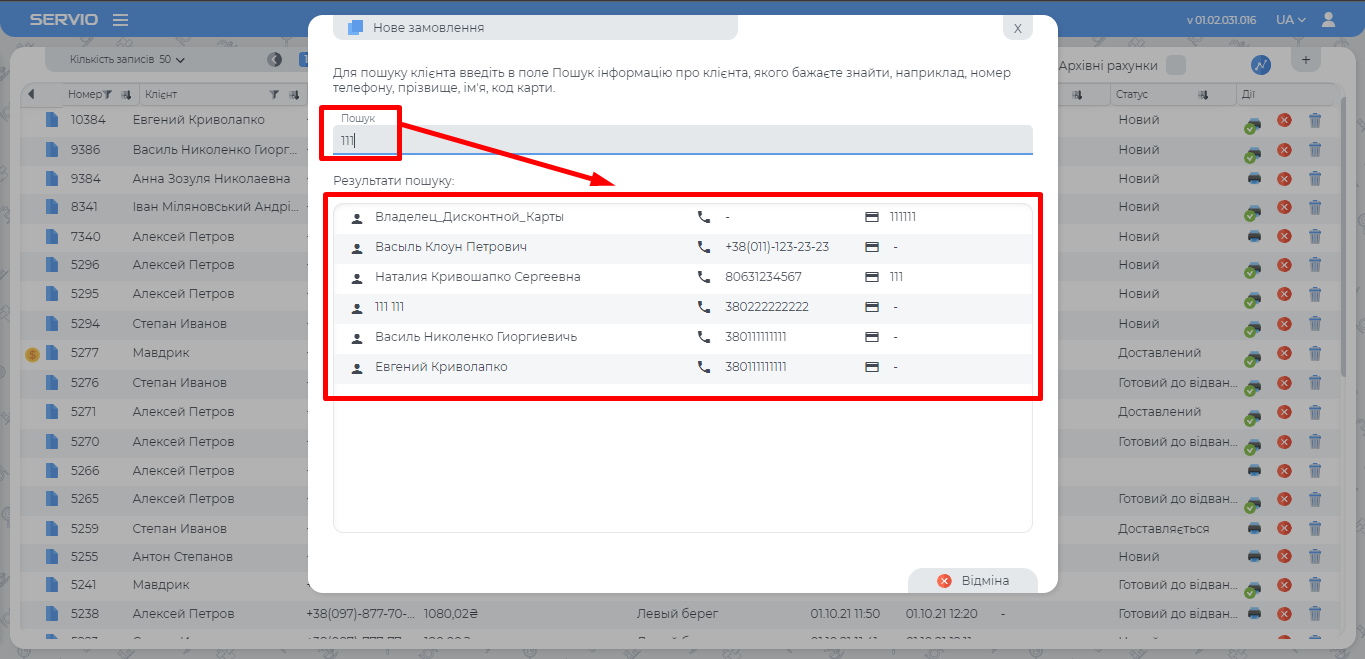The height and width of the screenshot is (659, 1365).
Task: Click the user profile icon
Action: [x=1328, y=20]
